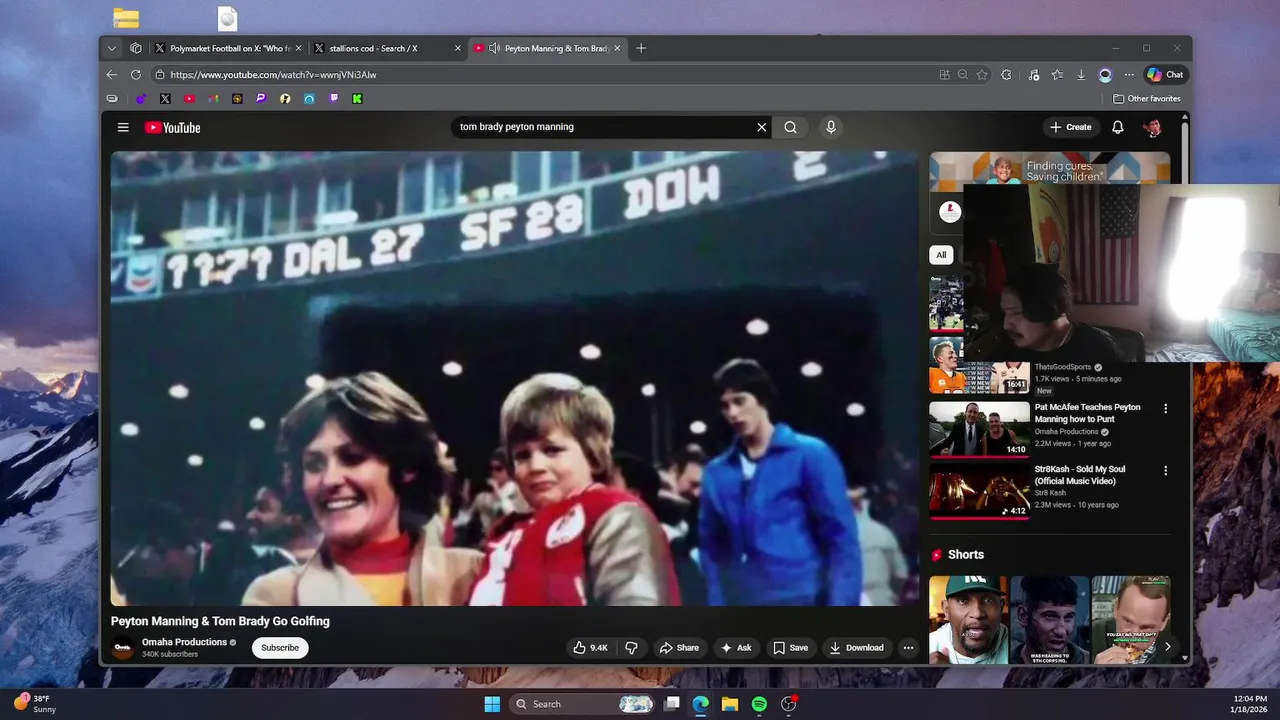Click the Omaha Productions channel name
Viewport: 1280px width, 720px height.
184,642
